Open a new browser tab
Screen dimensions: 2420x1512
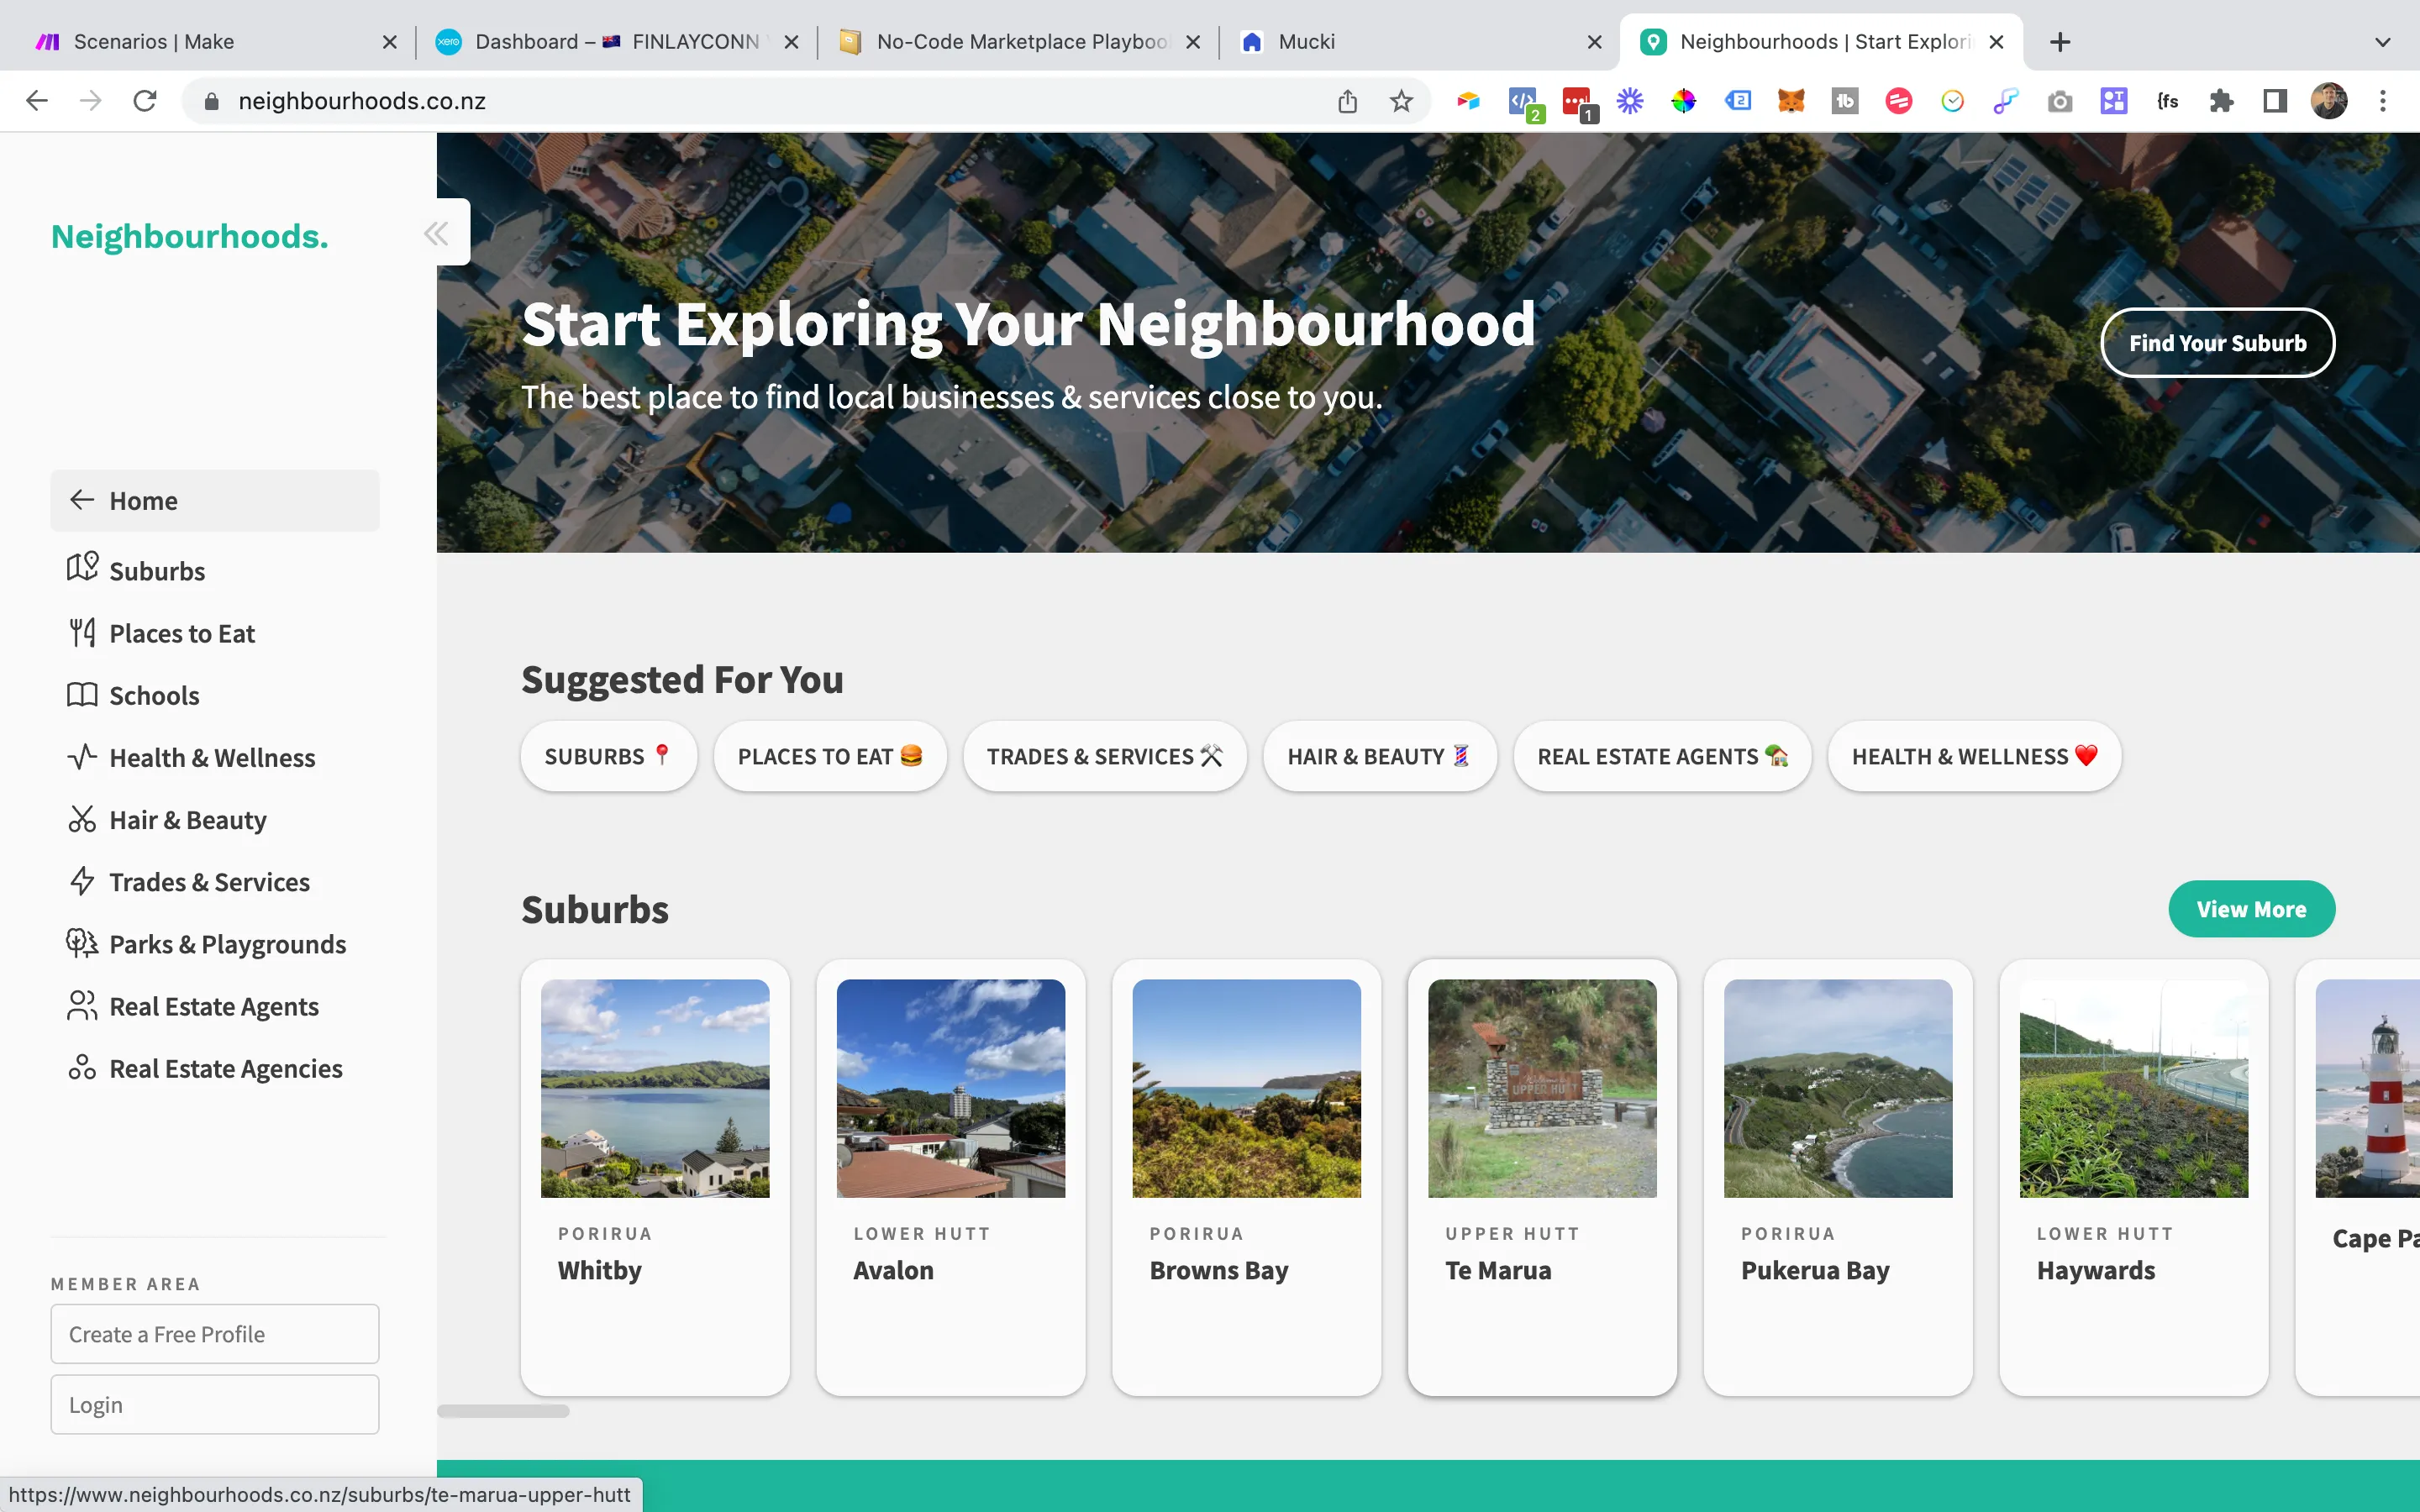coord(2060,42)
